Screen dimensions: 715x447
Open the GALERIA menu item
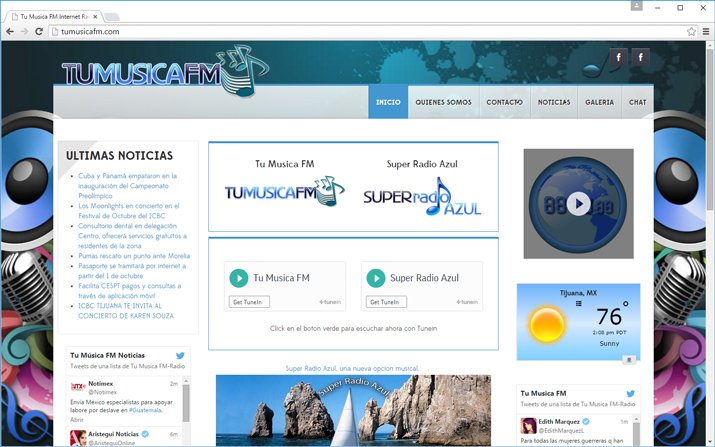(599, 102)
